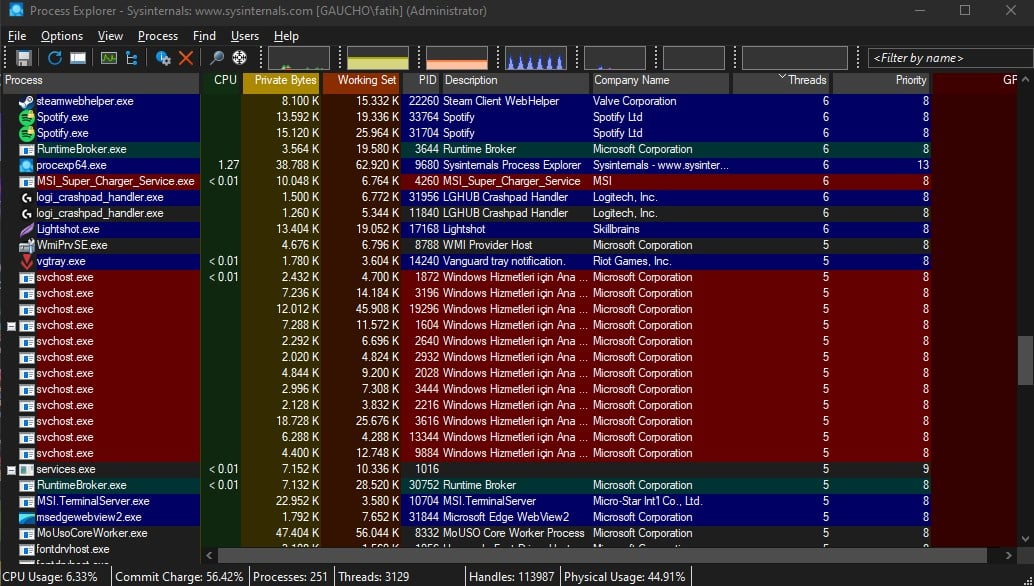1034x586 pixels.
Task: Click Commit Charge in the status bar
Action: click(x=179, y=577)
